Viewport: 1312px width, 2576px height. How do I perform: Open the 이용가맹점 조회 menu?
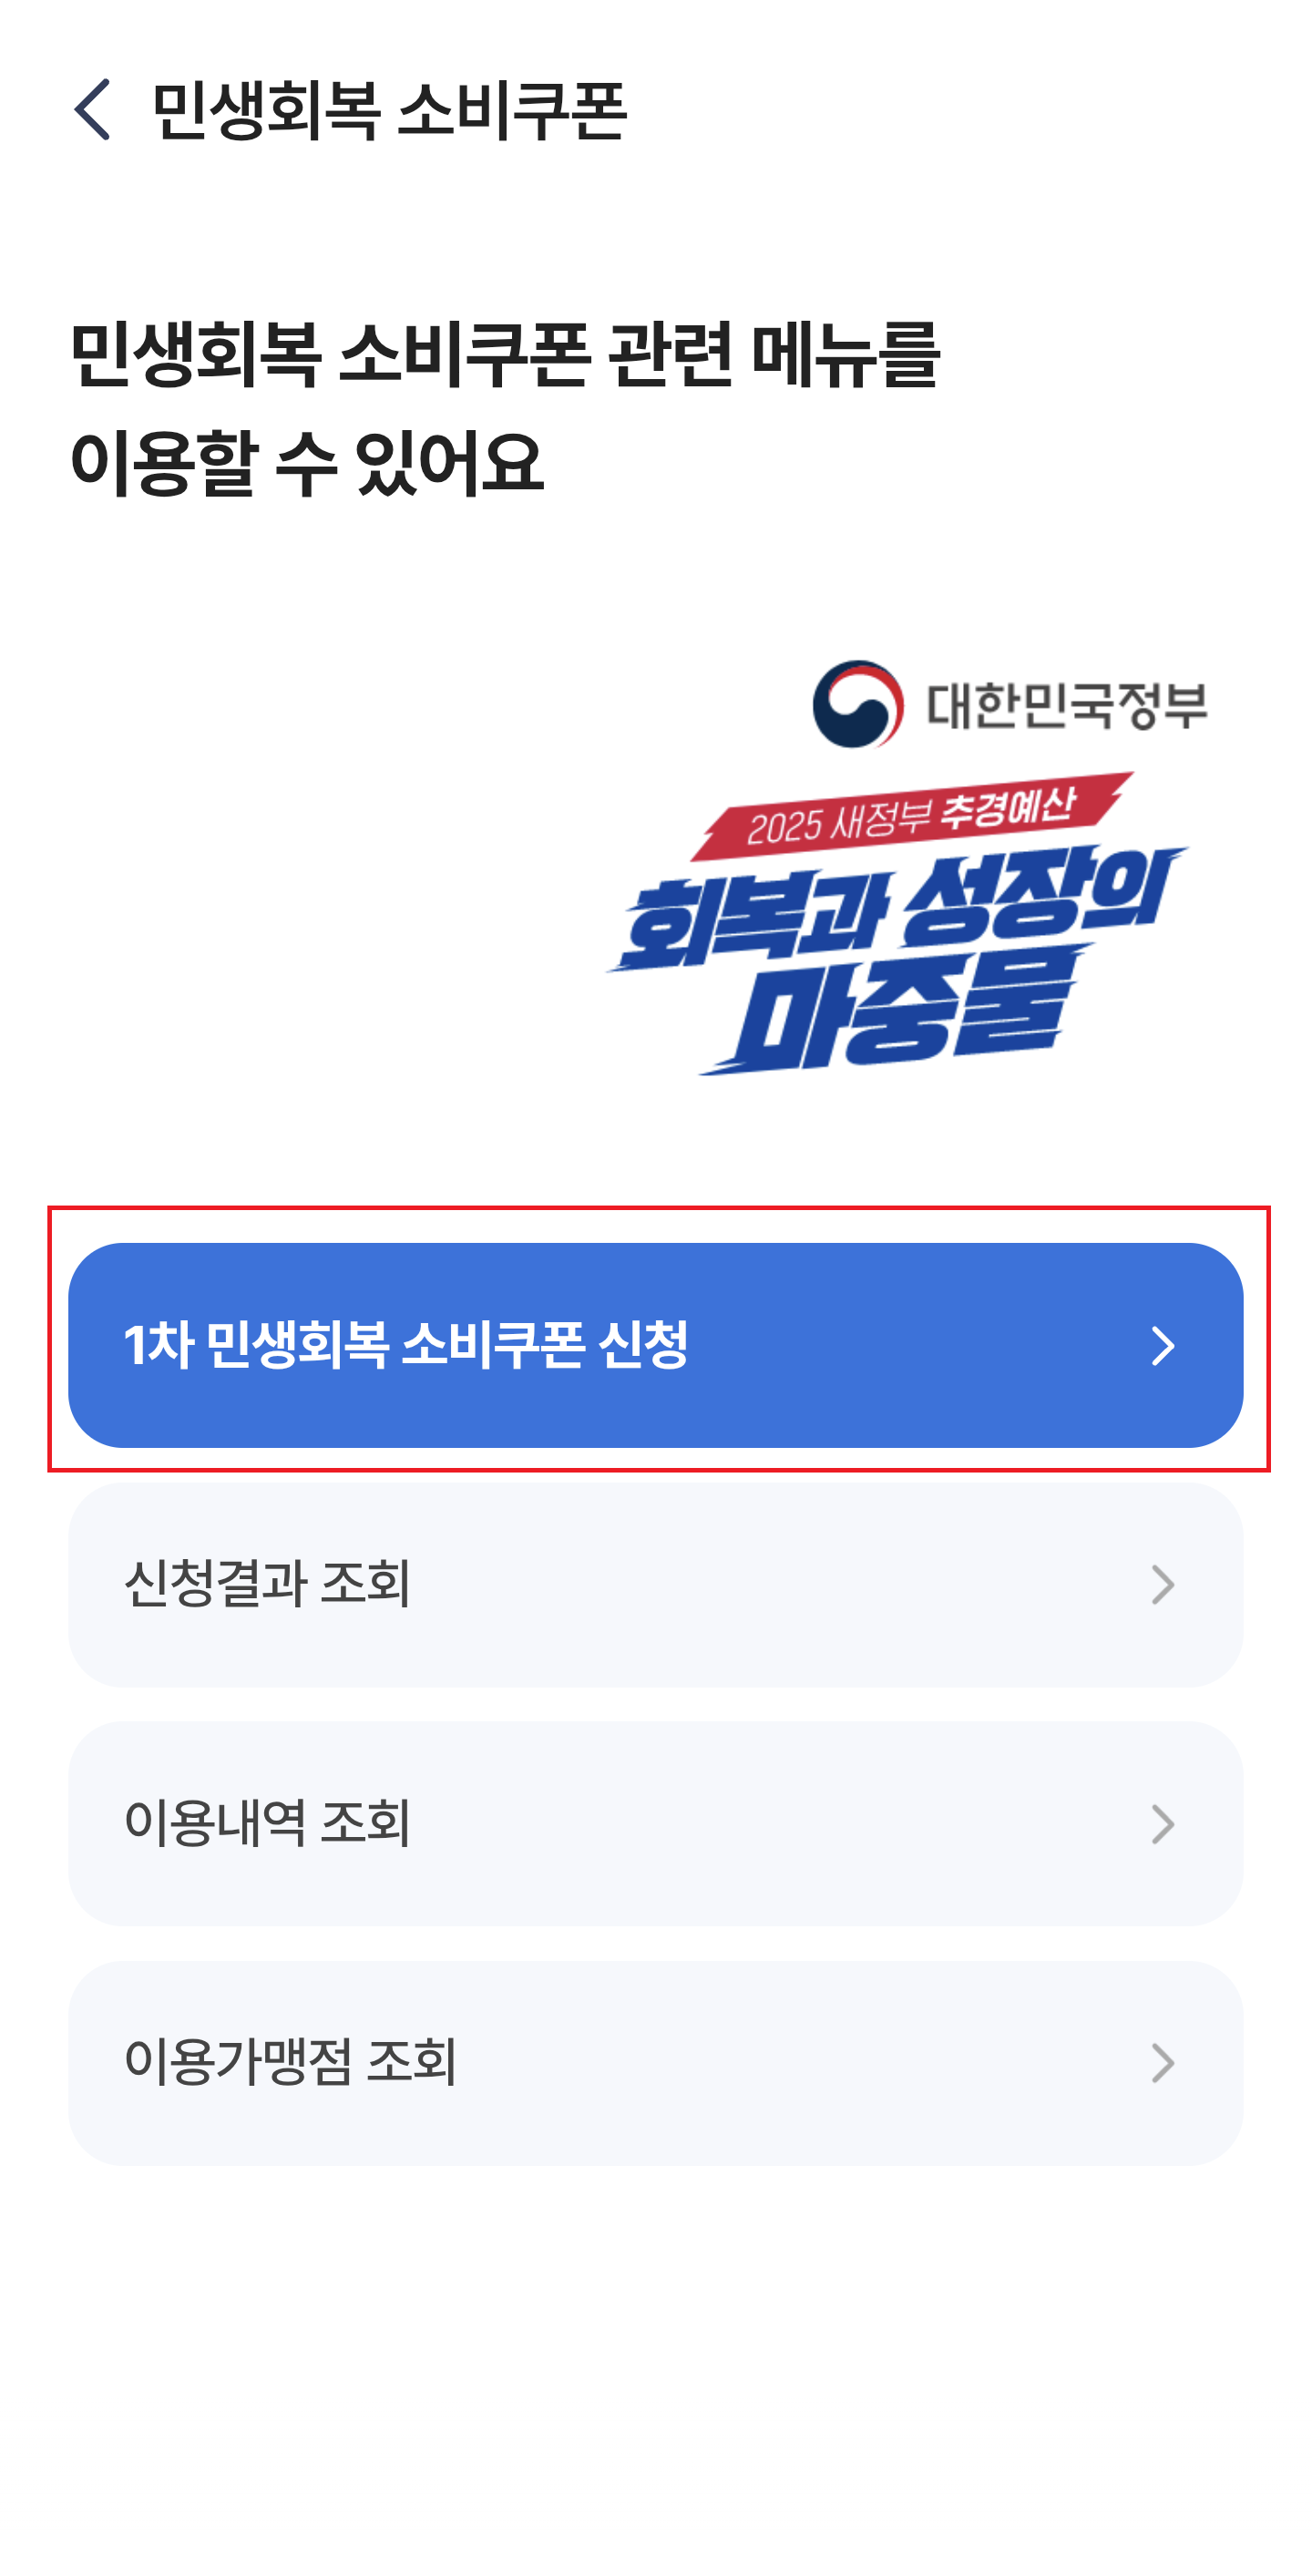tap(655, 2062)
